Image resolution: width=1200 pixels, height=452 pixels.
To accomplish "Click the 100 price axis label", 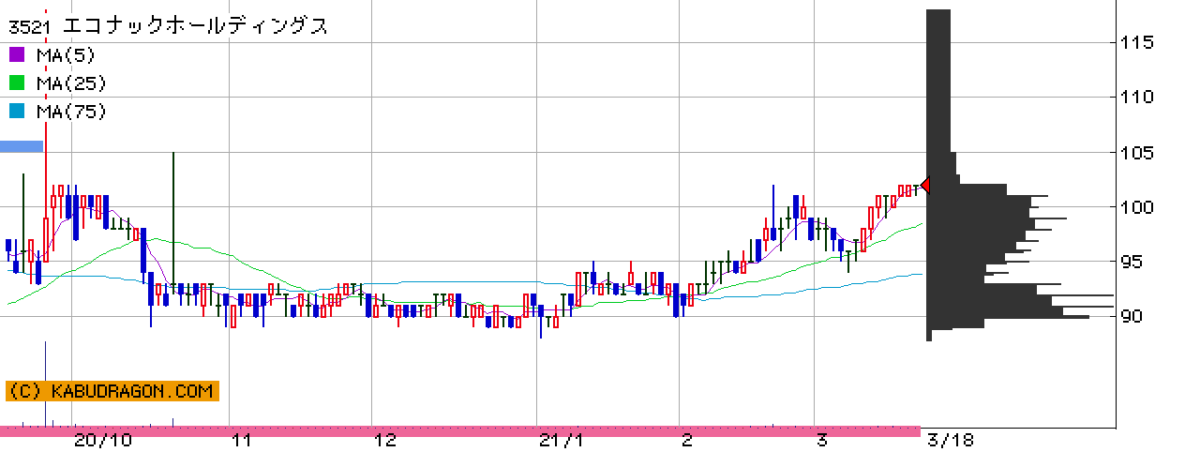I will [x=1140, y=207].
